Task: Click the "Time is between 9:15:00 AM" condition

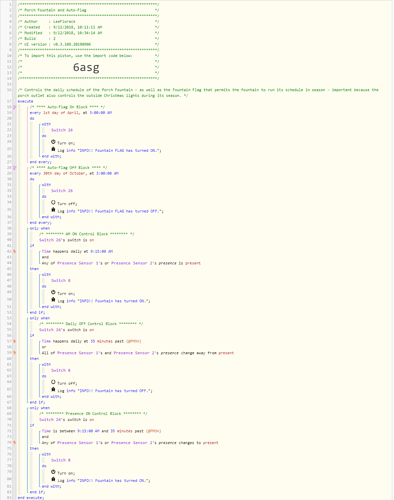Action: pos(101,431)
